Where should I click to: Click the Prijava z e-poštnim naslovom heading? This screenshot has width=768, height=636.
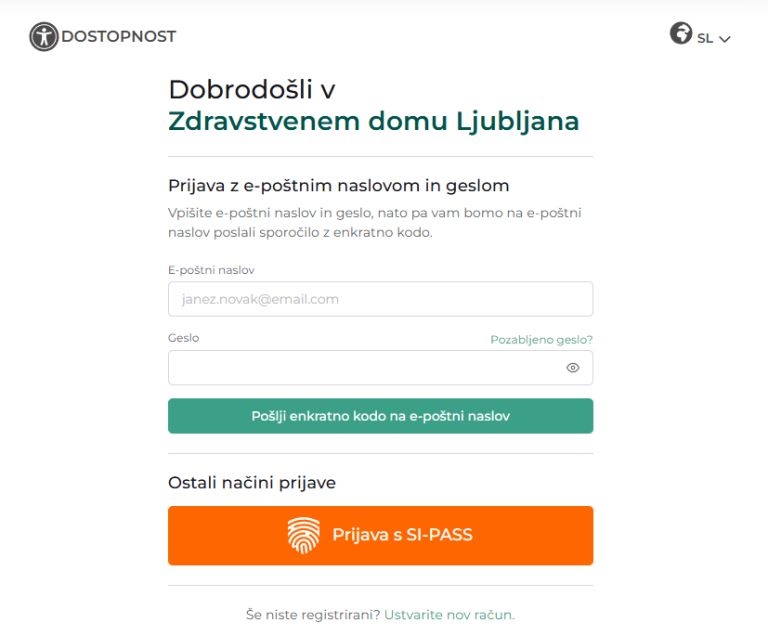click(x=339, y=185)
